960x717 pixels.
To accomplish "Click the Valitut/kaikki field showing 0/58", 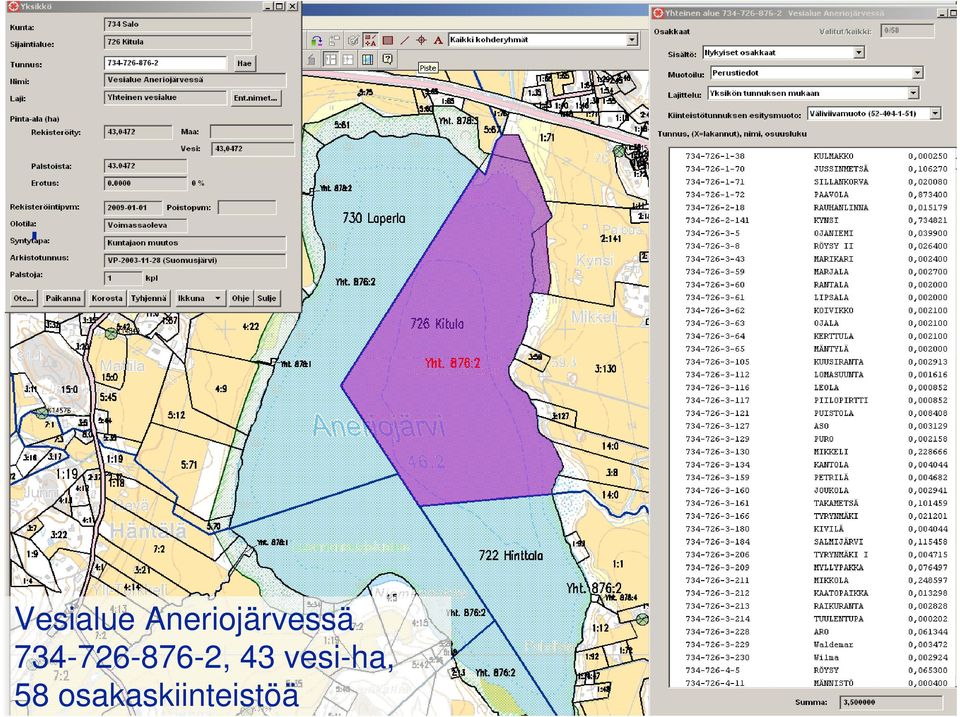I will tap(907, 31).
